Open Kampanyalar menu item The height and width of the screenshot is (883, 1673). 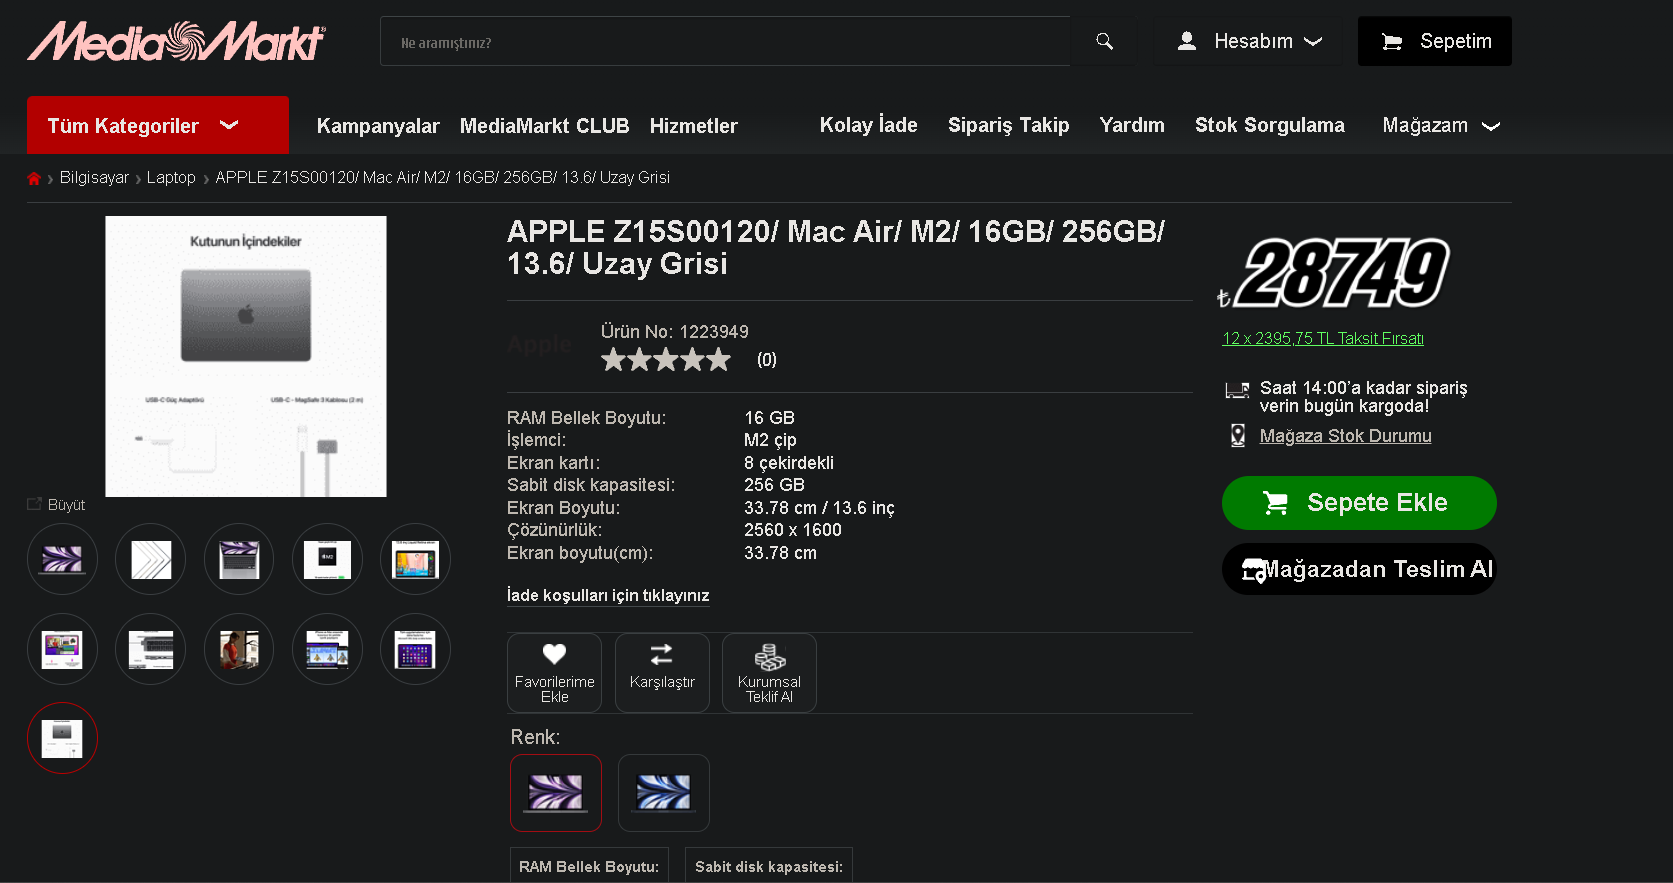[x=378, y=126]
